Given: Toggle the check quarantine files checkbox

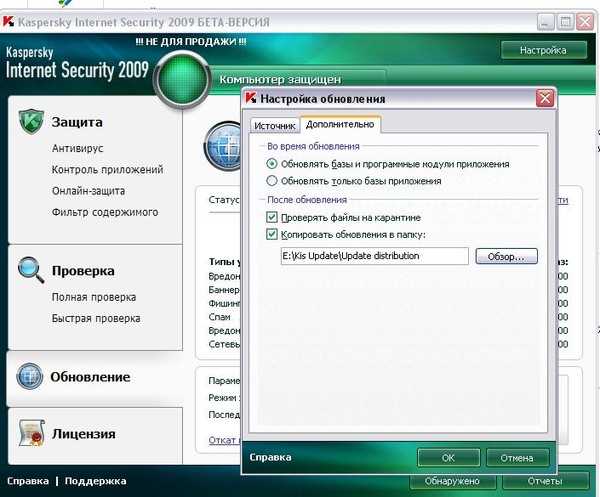Looking at the screenshot, I should click(272, 217).
